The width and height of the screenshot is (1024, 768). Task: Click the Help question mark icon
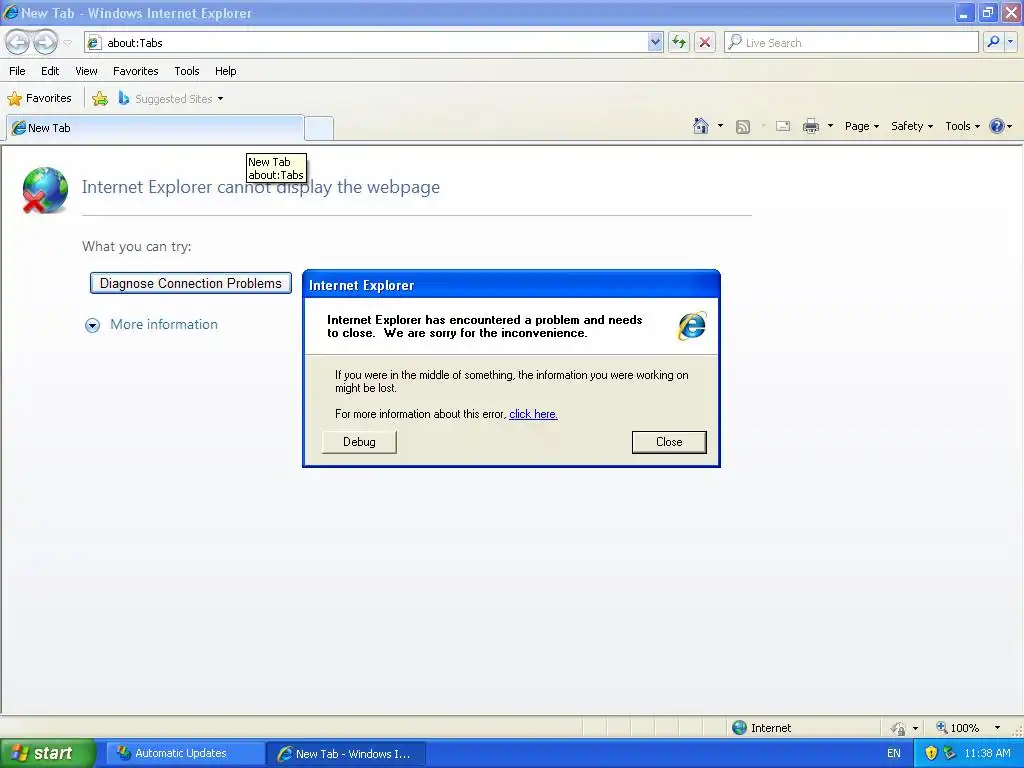tap(997, 126)
